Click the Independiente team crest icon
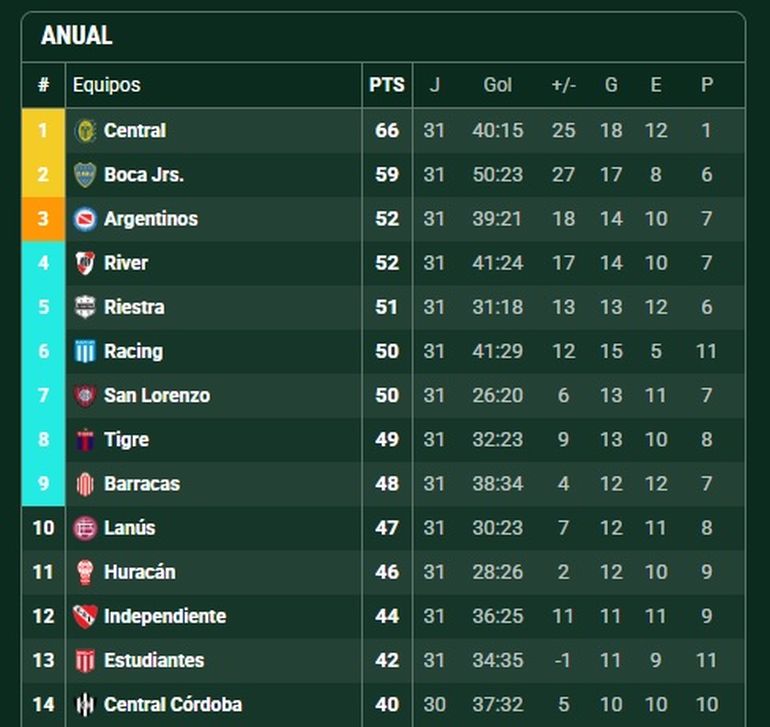Viewport: 770px width, 727px height. coord(85,616)
